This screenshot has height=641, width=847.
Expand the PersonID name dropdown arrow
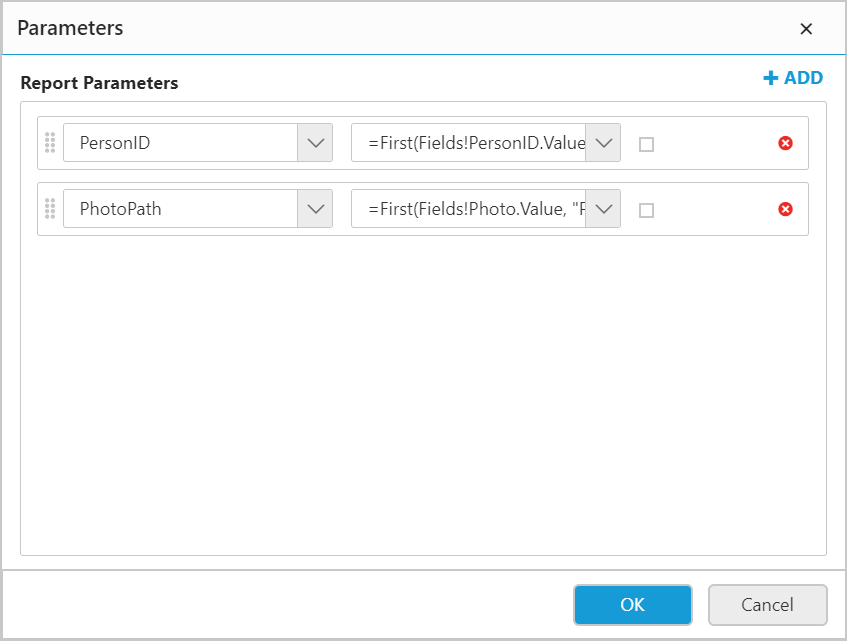click(315, 143)
